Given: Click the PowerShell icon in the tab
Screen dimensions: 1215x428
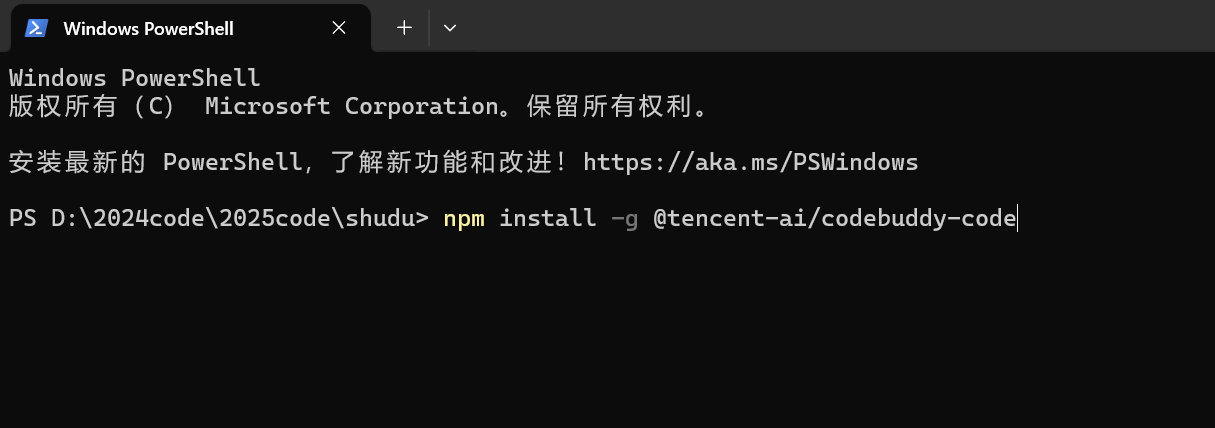Looking at the screenshot, I should pyautogui.click(x=37, y=28).
